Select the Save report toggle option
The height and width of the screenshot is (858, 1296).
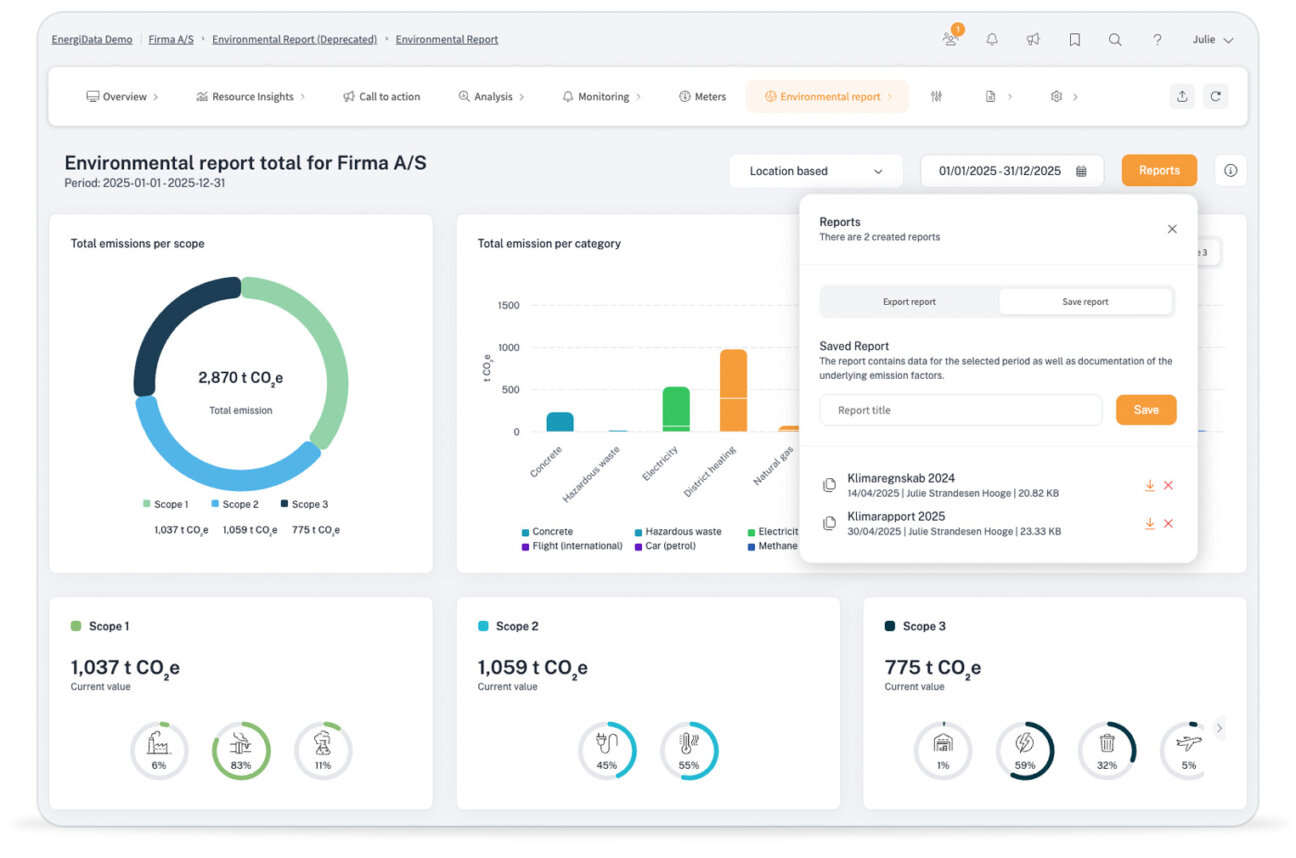1085,302
